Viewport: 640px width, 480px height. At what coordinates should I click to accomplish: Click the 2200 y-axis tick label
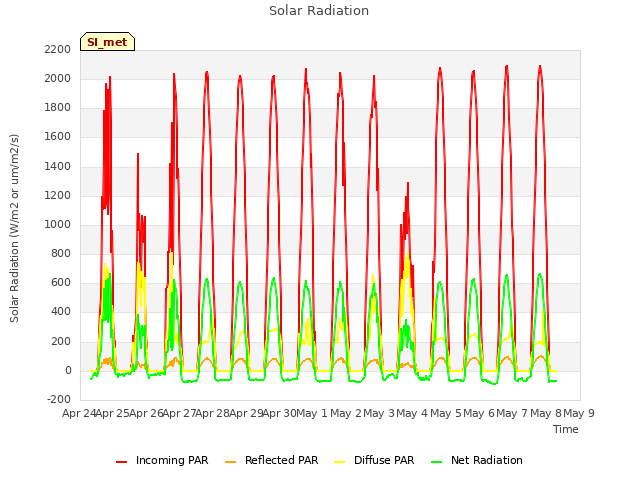click(58, 49)
